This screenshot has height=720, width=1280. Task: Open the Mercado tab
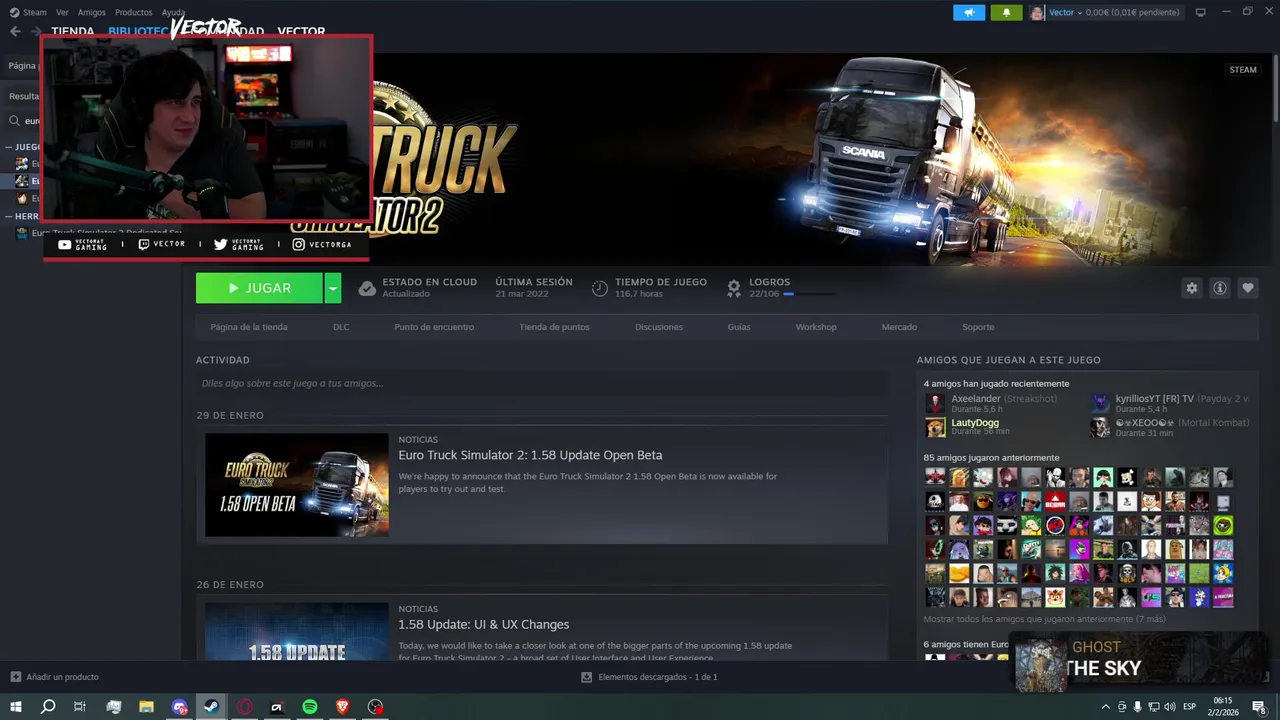[x=899, y=327]
